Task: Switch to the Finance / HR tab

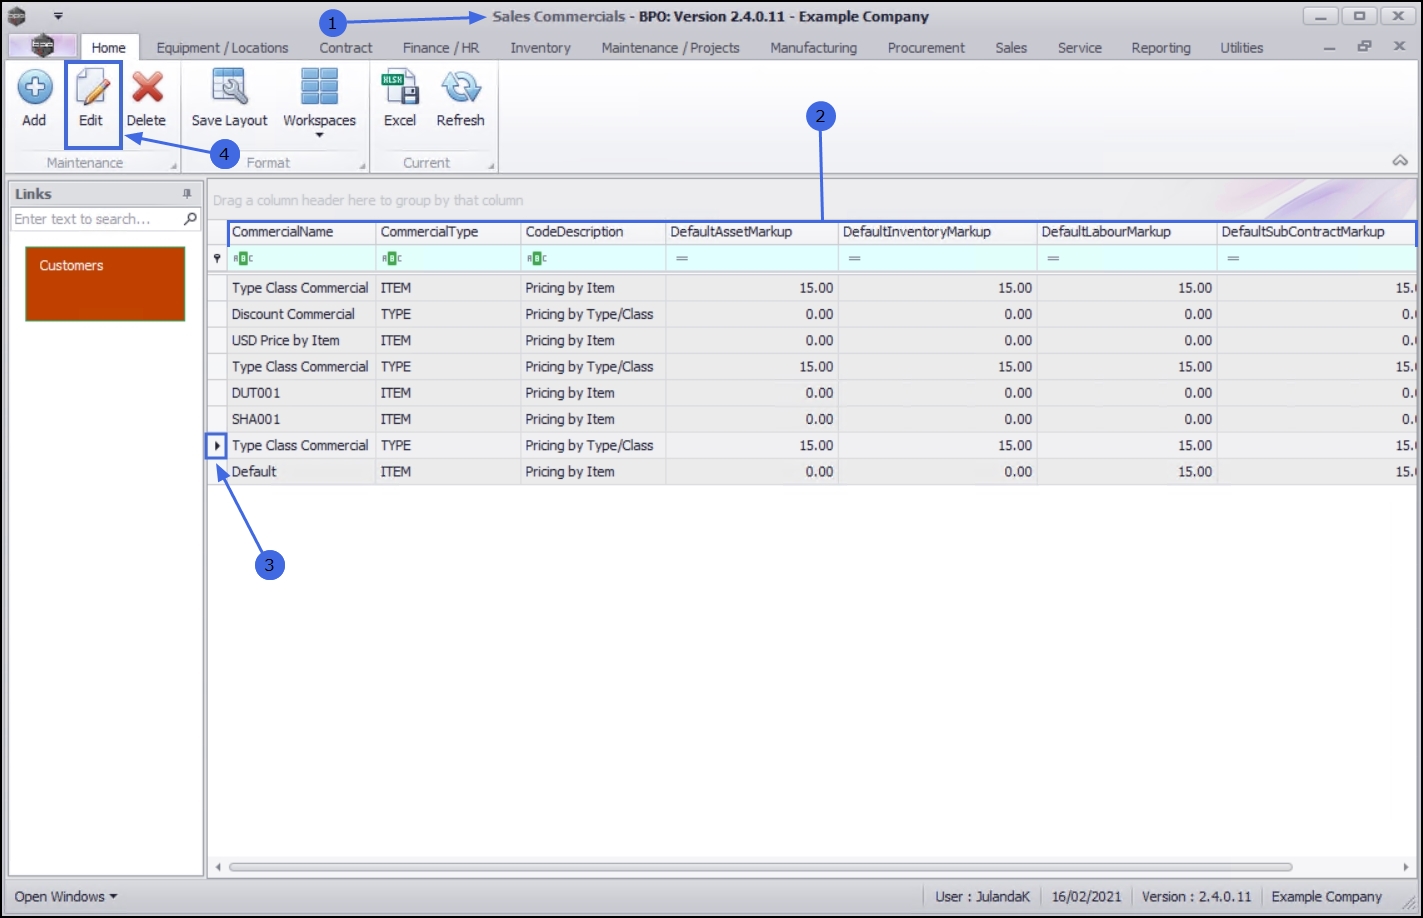Action: pyautogui.click(x=441, y=47)
